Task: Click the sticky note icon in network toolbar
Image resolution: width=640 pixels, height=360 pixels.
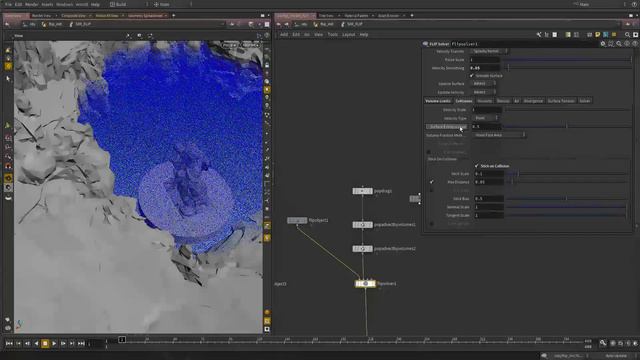Action: pyautogui.click(x=598, y=35)
